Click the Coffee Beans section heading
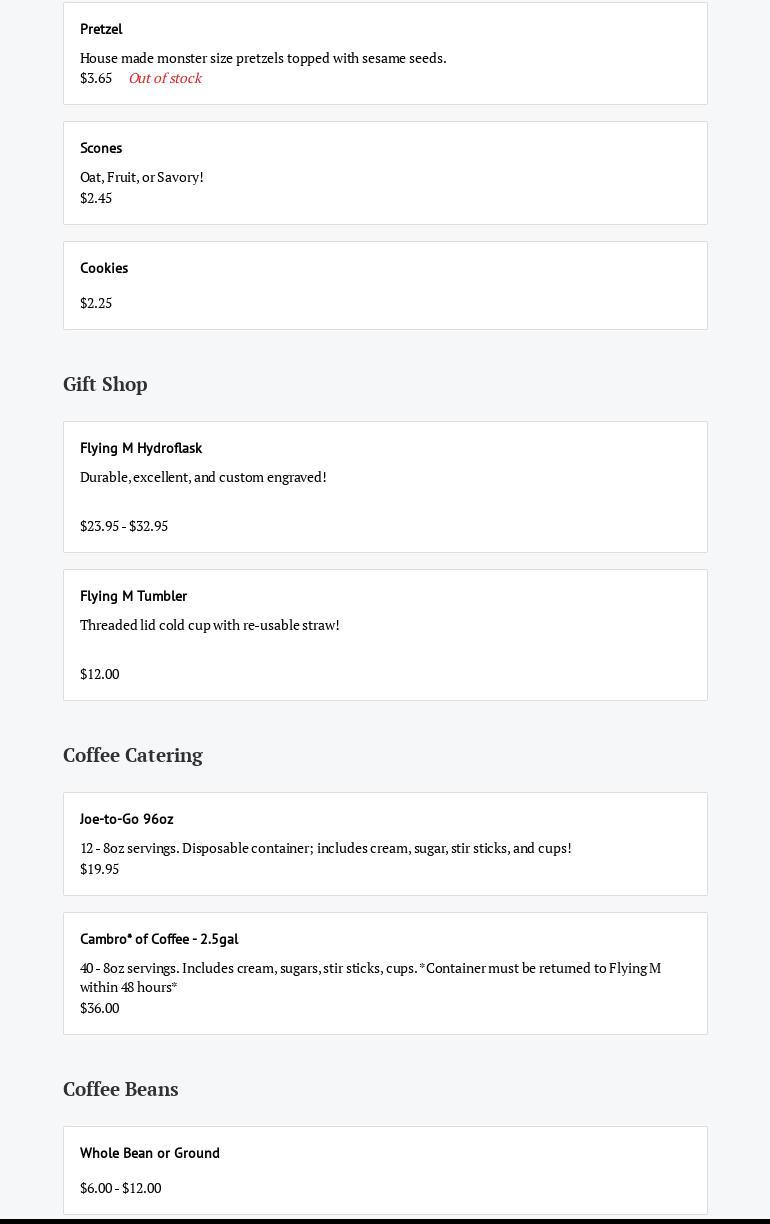Screen dimensions: 770x1224 120,1089
